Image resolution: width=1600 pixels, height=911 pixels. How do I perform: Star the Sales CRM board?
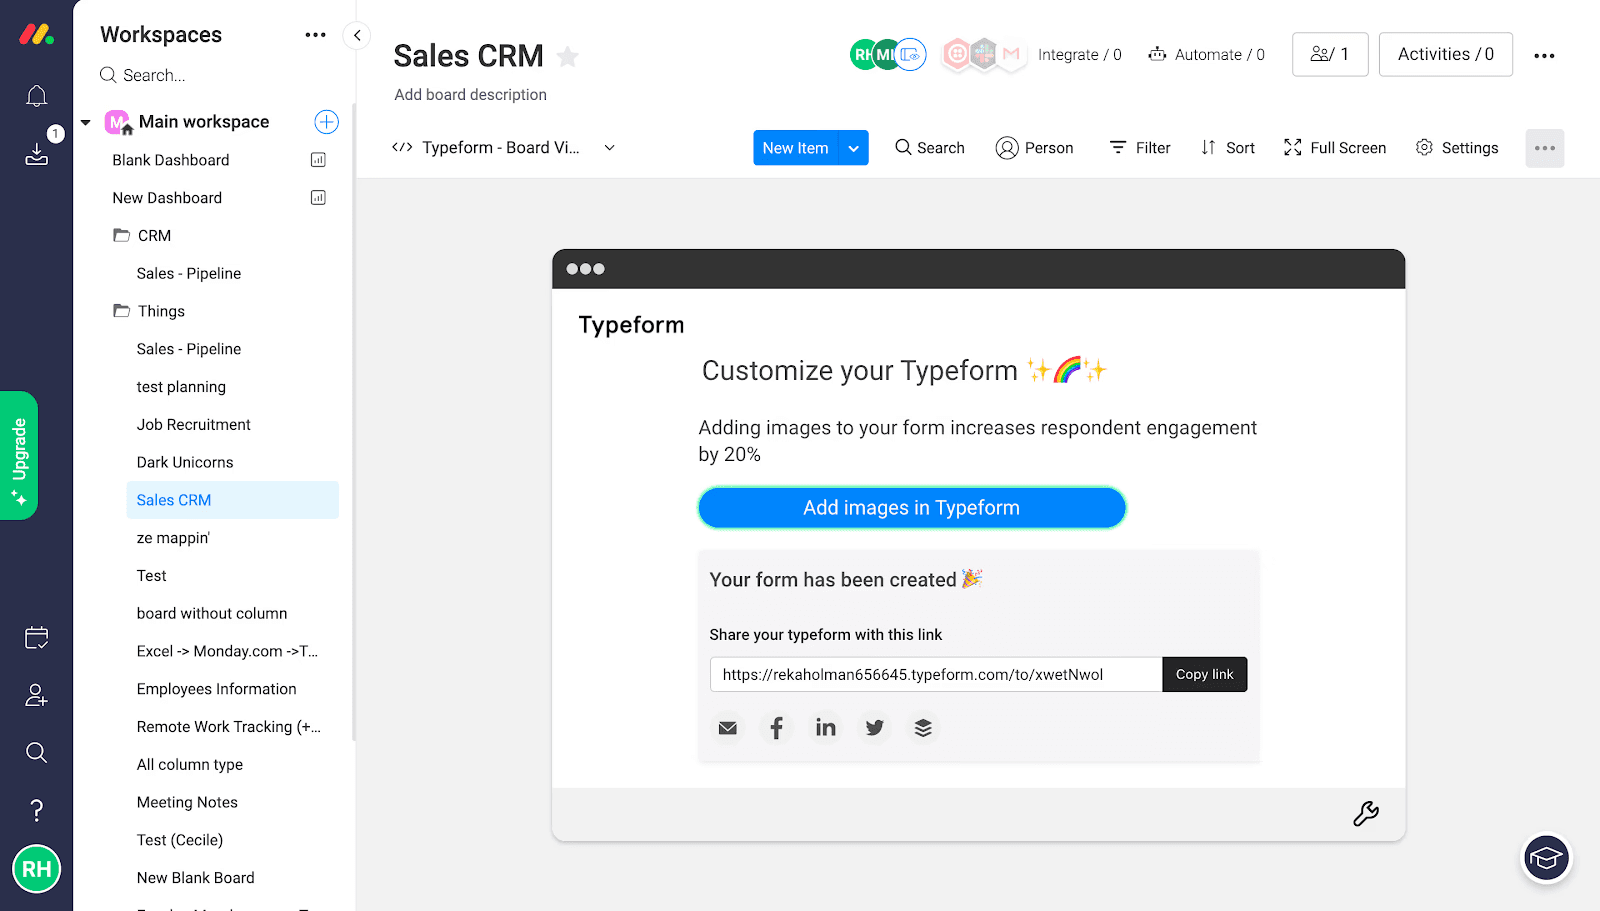tap(568, 57)
